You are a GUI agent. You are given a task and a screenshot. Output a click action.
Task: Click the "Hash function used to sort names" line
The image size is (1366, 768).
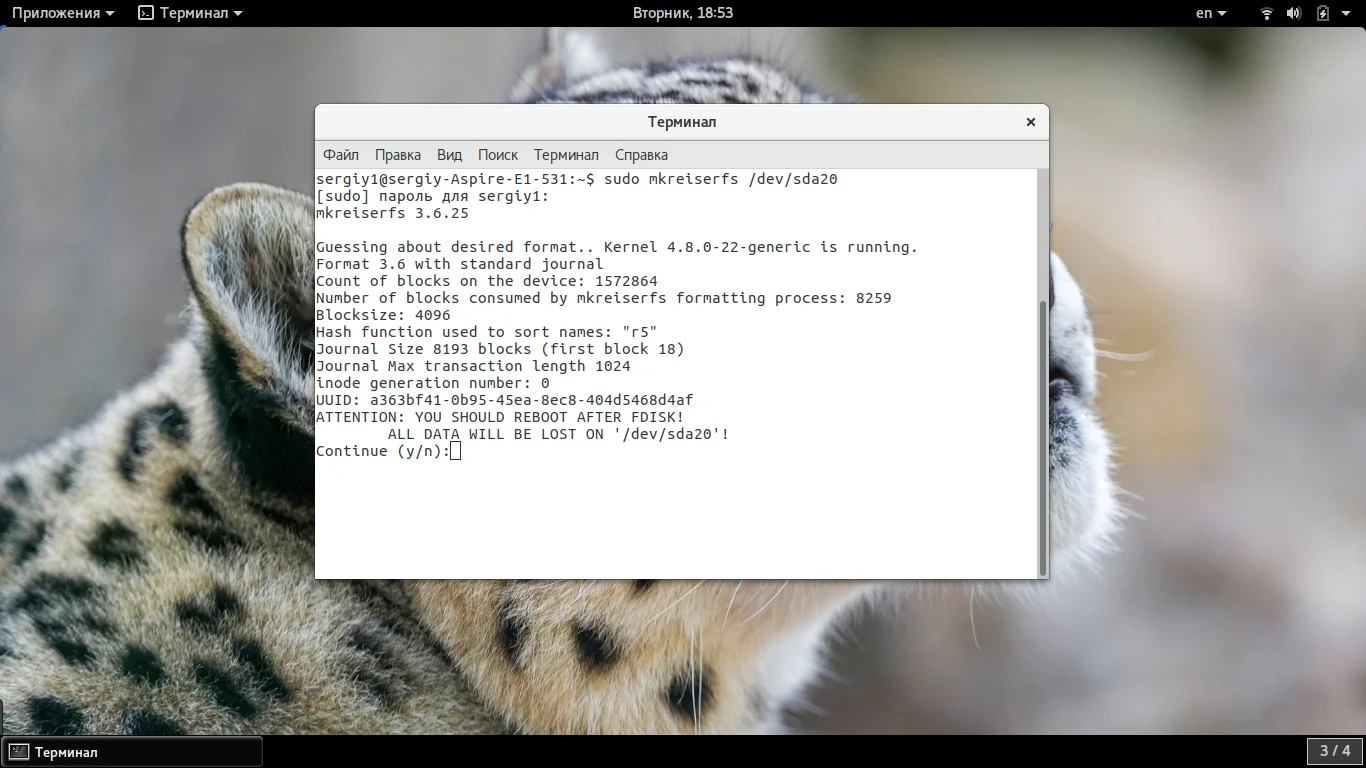pyautogui.click(x=487, y=332)
